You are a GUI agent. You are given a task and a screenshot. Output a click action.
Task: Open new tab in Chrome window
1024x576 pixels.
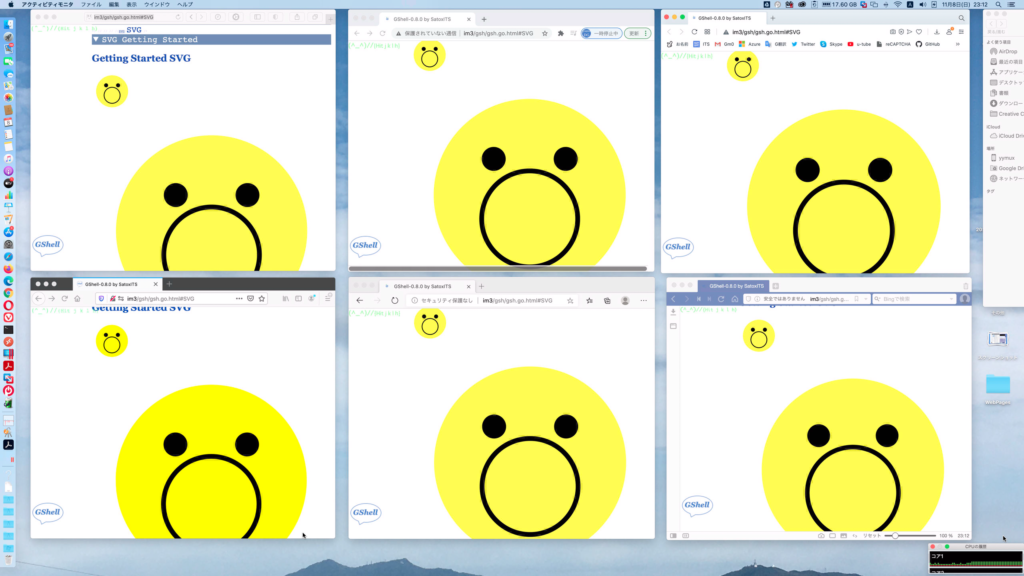click(484, 19)
